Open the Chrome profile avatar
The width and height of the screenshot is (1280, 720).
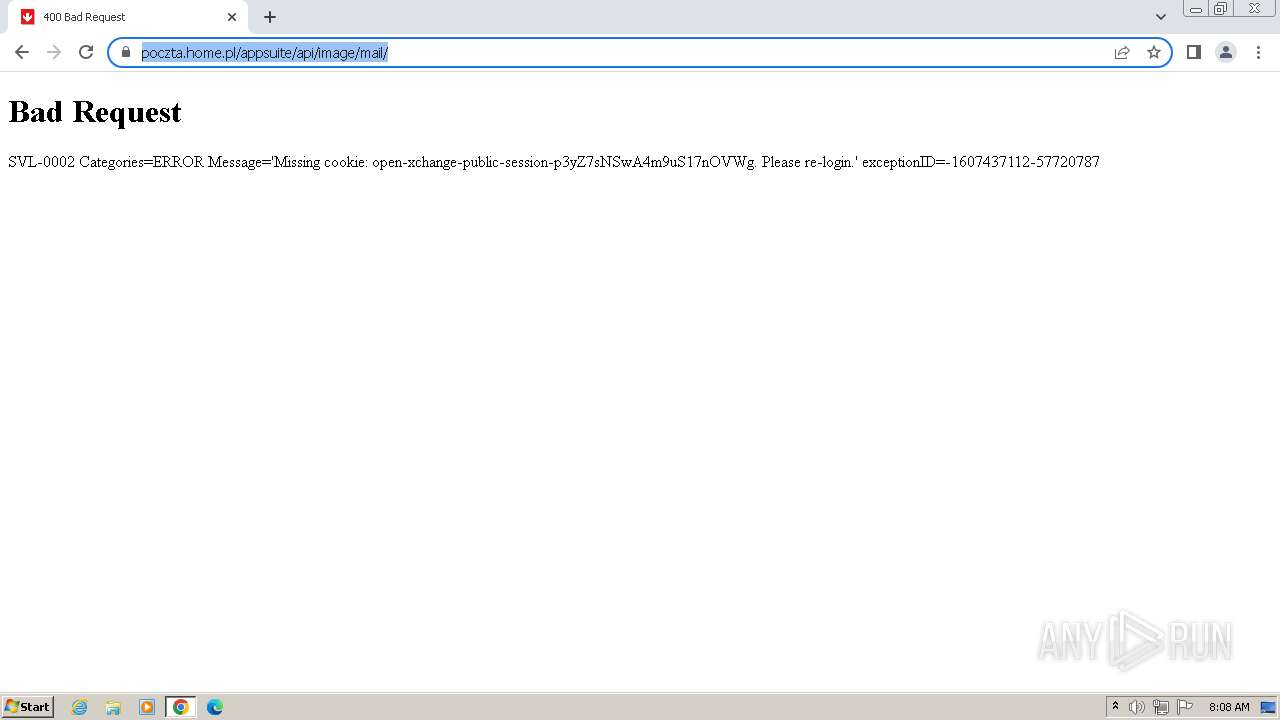[x=1226, y=52]
